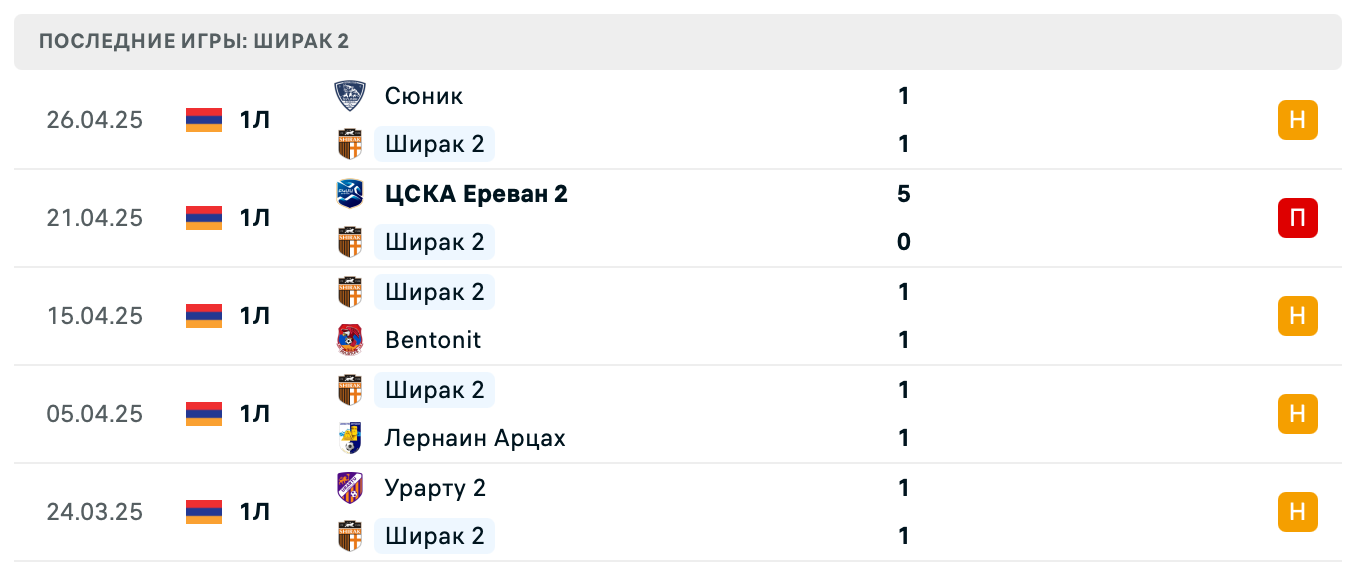1356x578 pixels.
Task: Click Armenian flag in the 24.03.25 row
Action: point(204,512)
